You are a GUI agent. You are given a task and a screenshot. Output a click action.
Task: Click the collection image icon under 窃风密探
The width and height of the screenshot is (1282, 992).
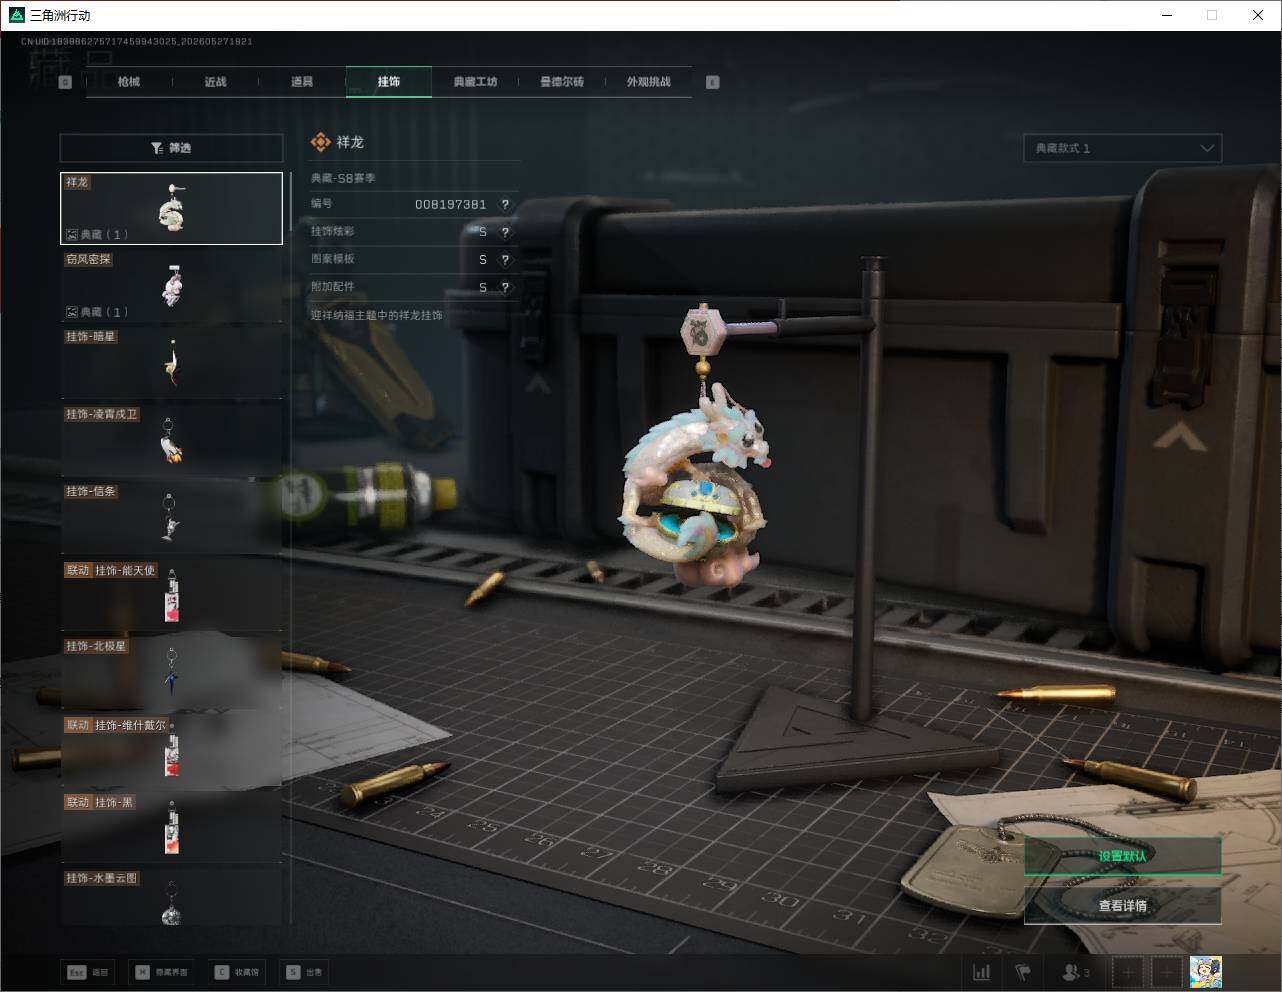click(72, 312)
